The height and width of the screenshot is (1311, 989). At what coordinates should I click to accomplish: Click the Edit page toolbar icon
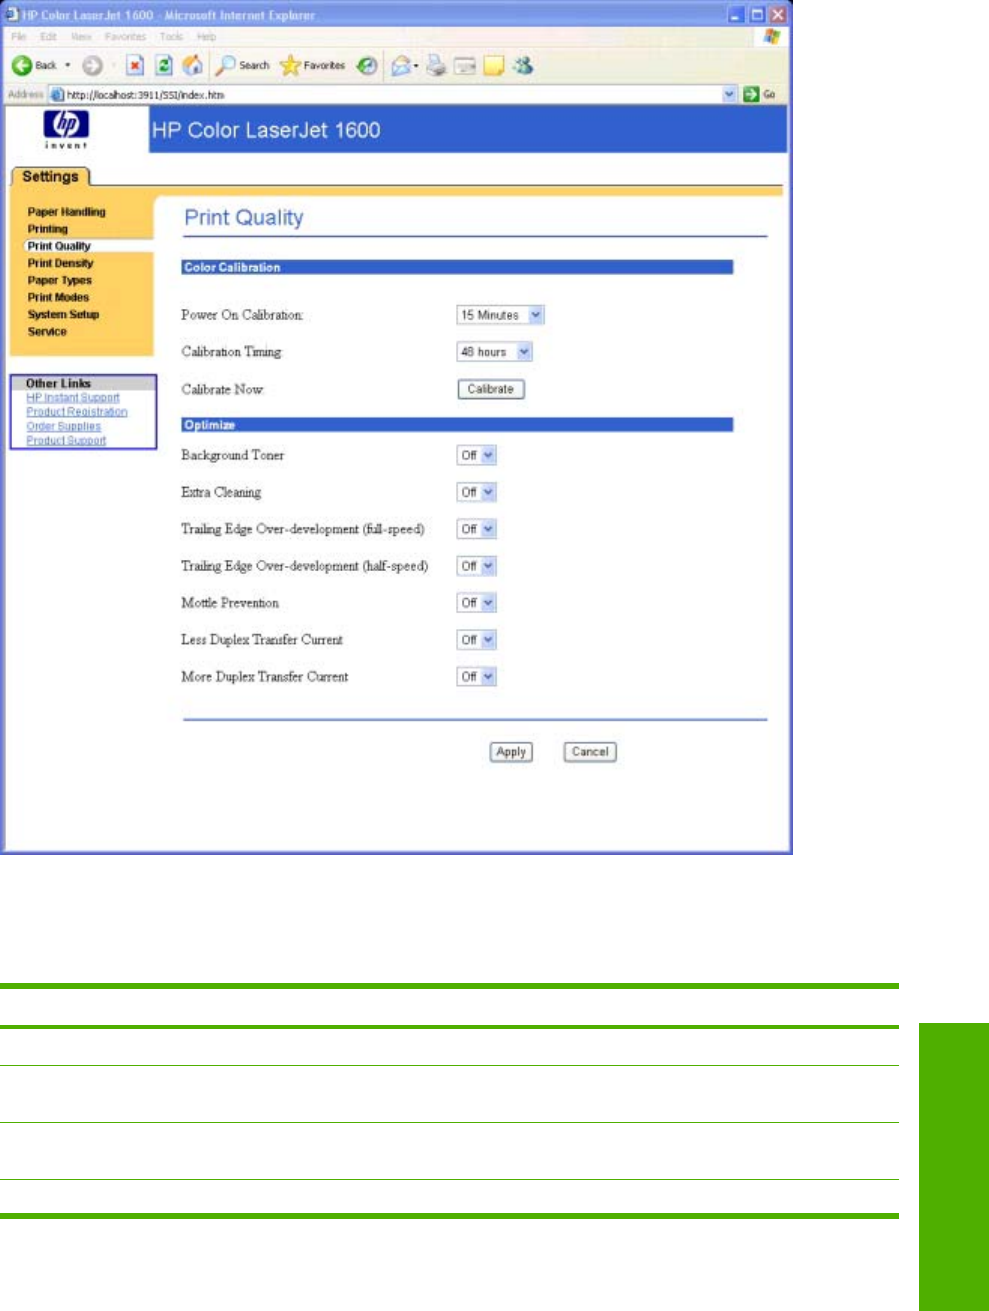[464, 66]
